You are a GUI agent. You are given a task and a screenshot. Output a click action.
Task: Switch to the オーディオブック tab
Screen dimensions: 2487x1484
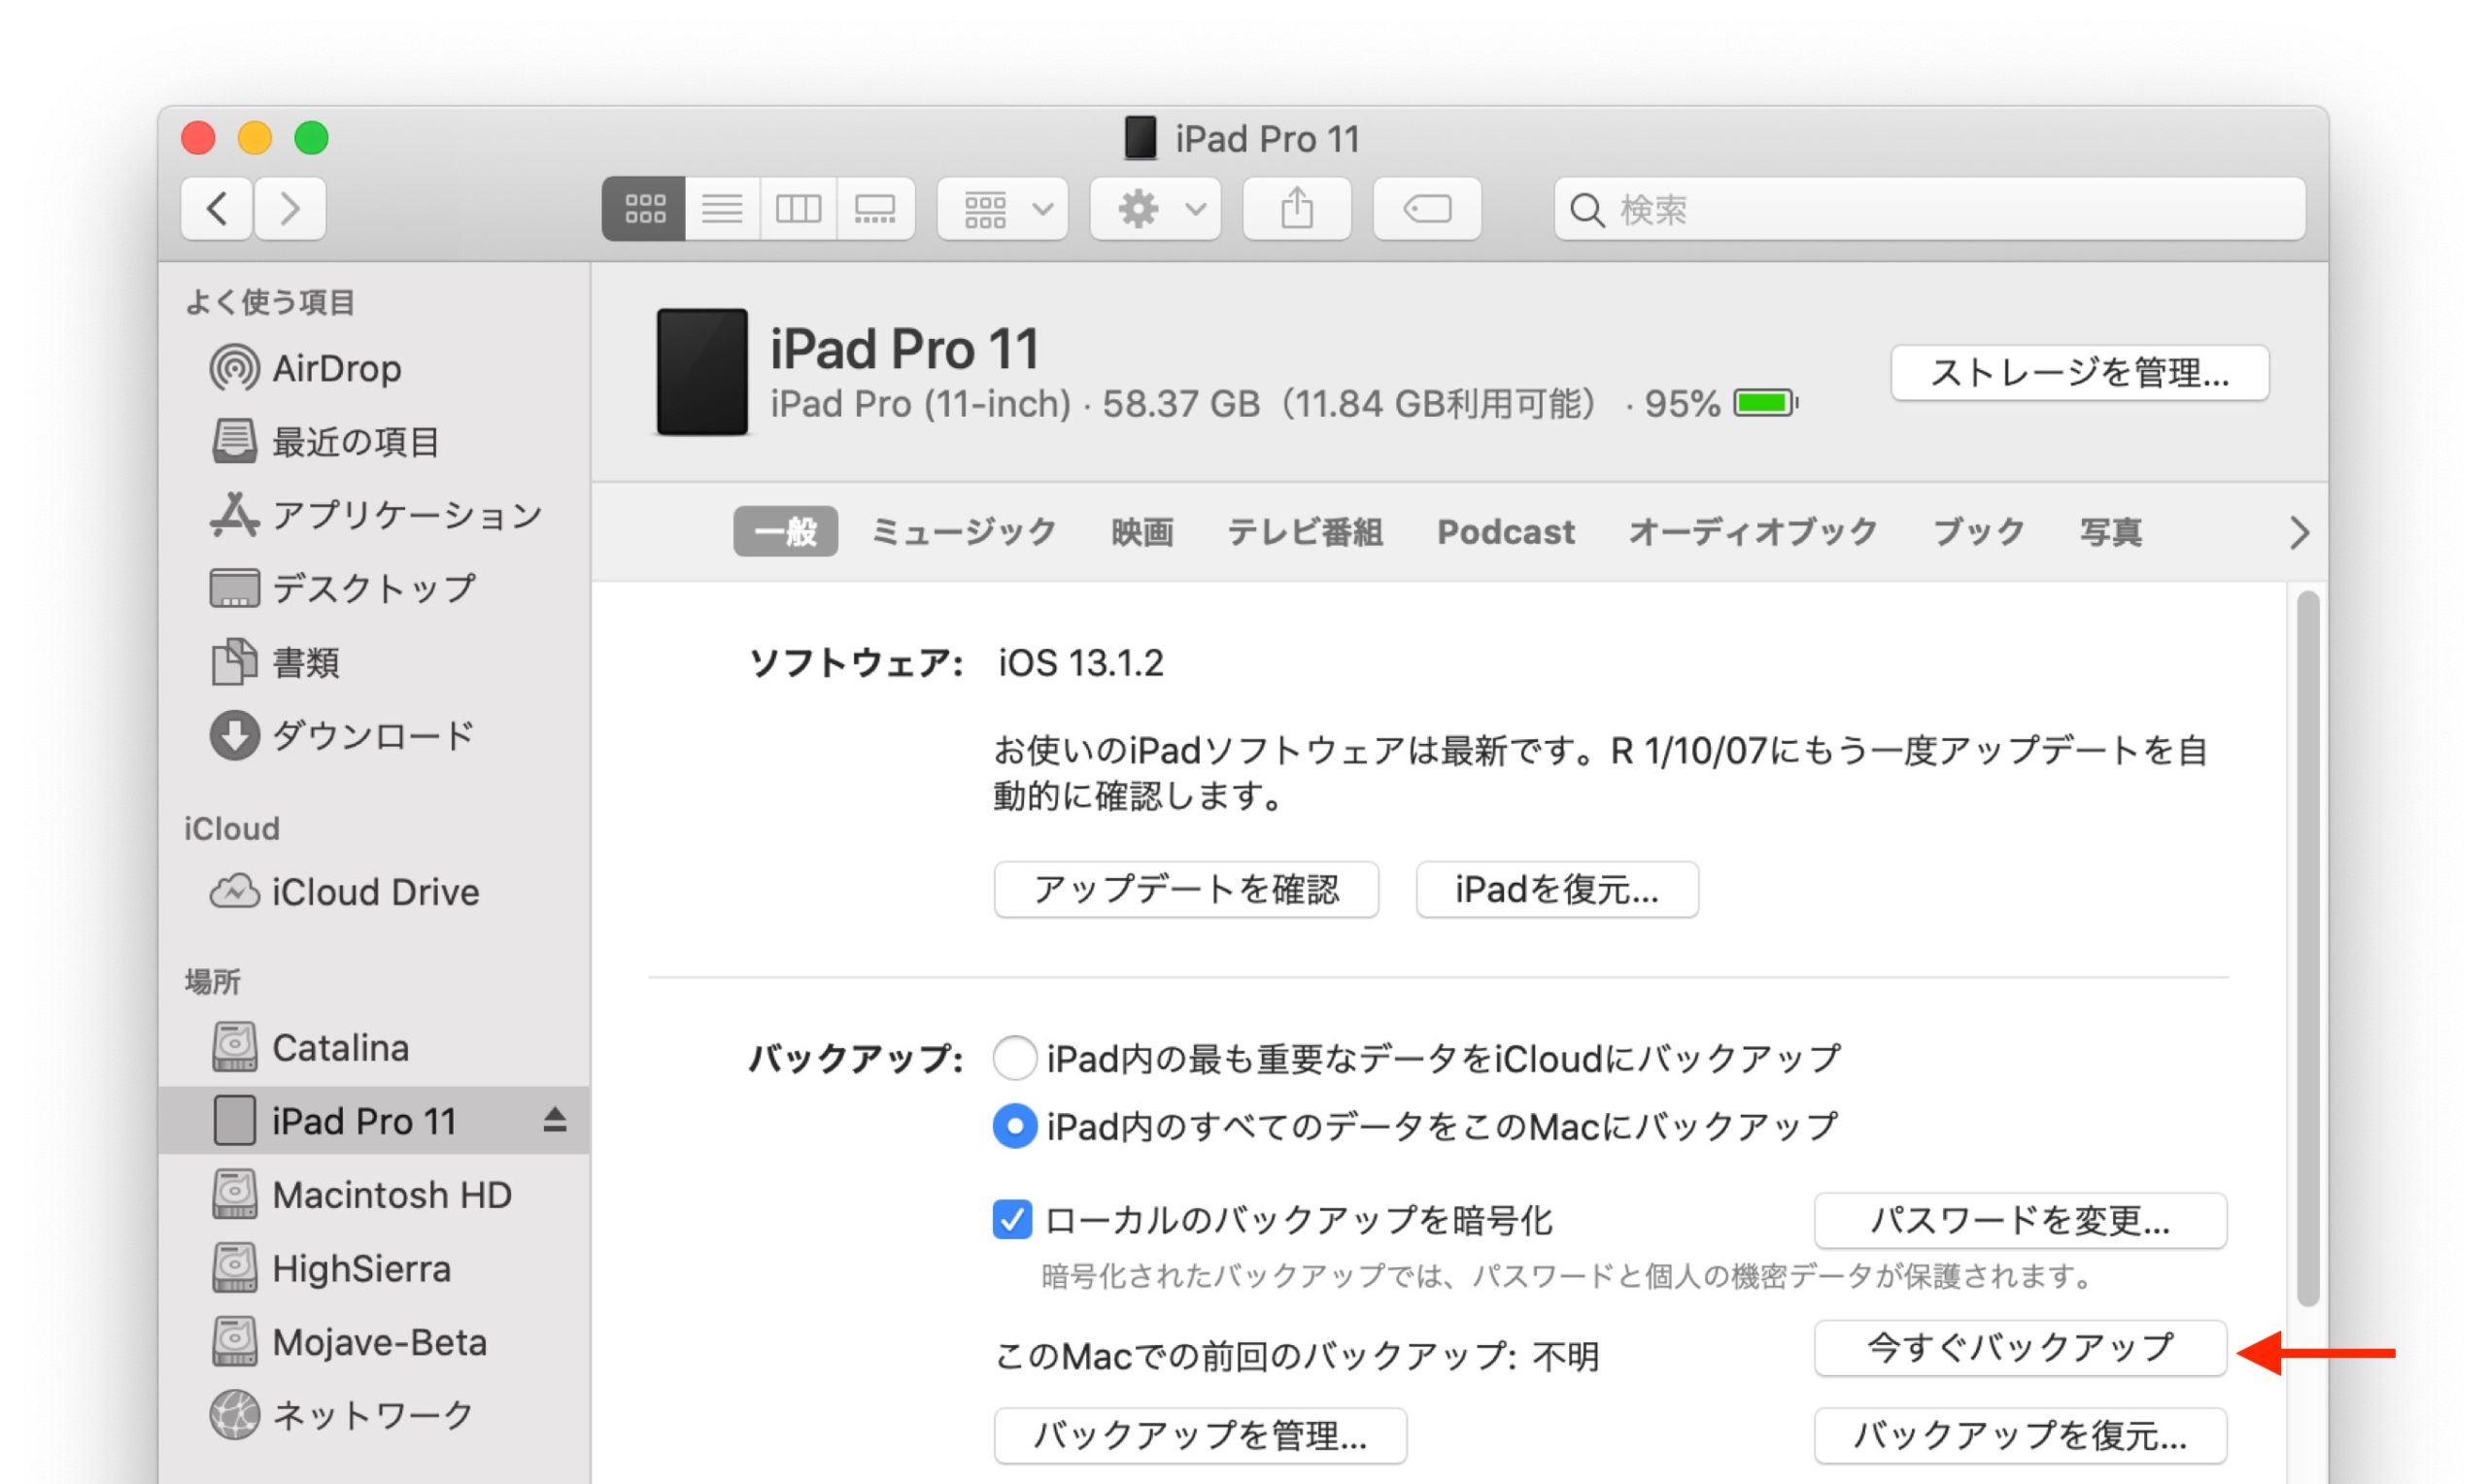[1754, 531]
